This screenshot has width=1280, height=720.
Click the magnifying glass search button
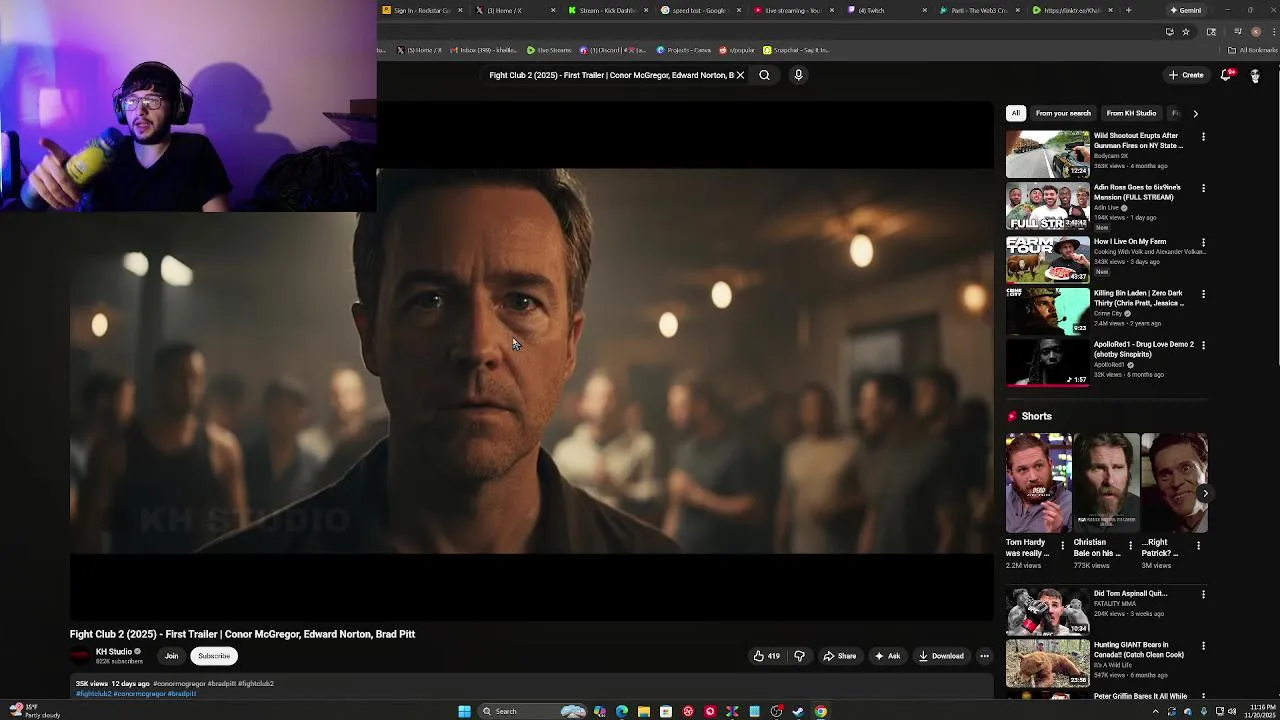(764, 75)
